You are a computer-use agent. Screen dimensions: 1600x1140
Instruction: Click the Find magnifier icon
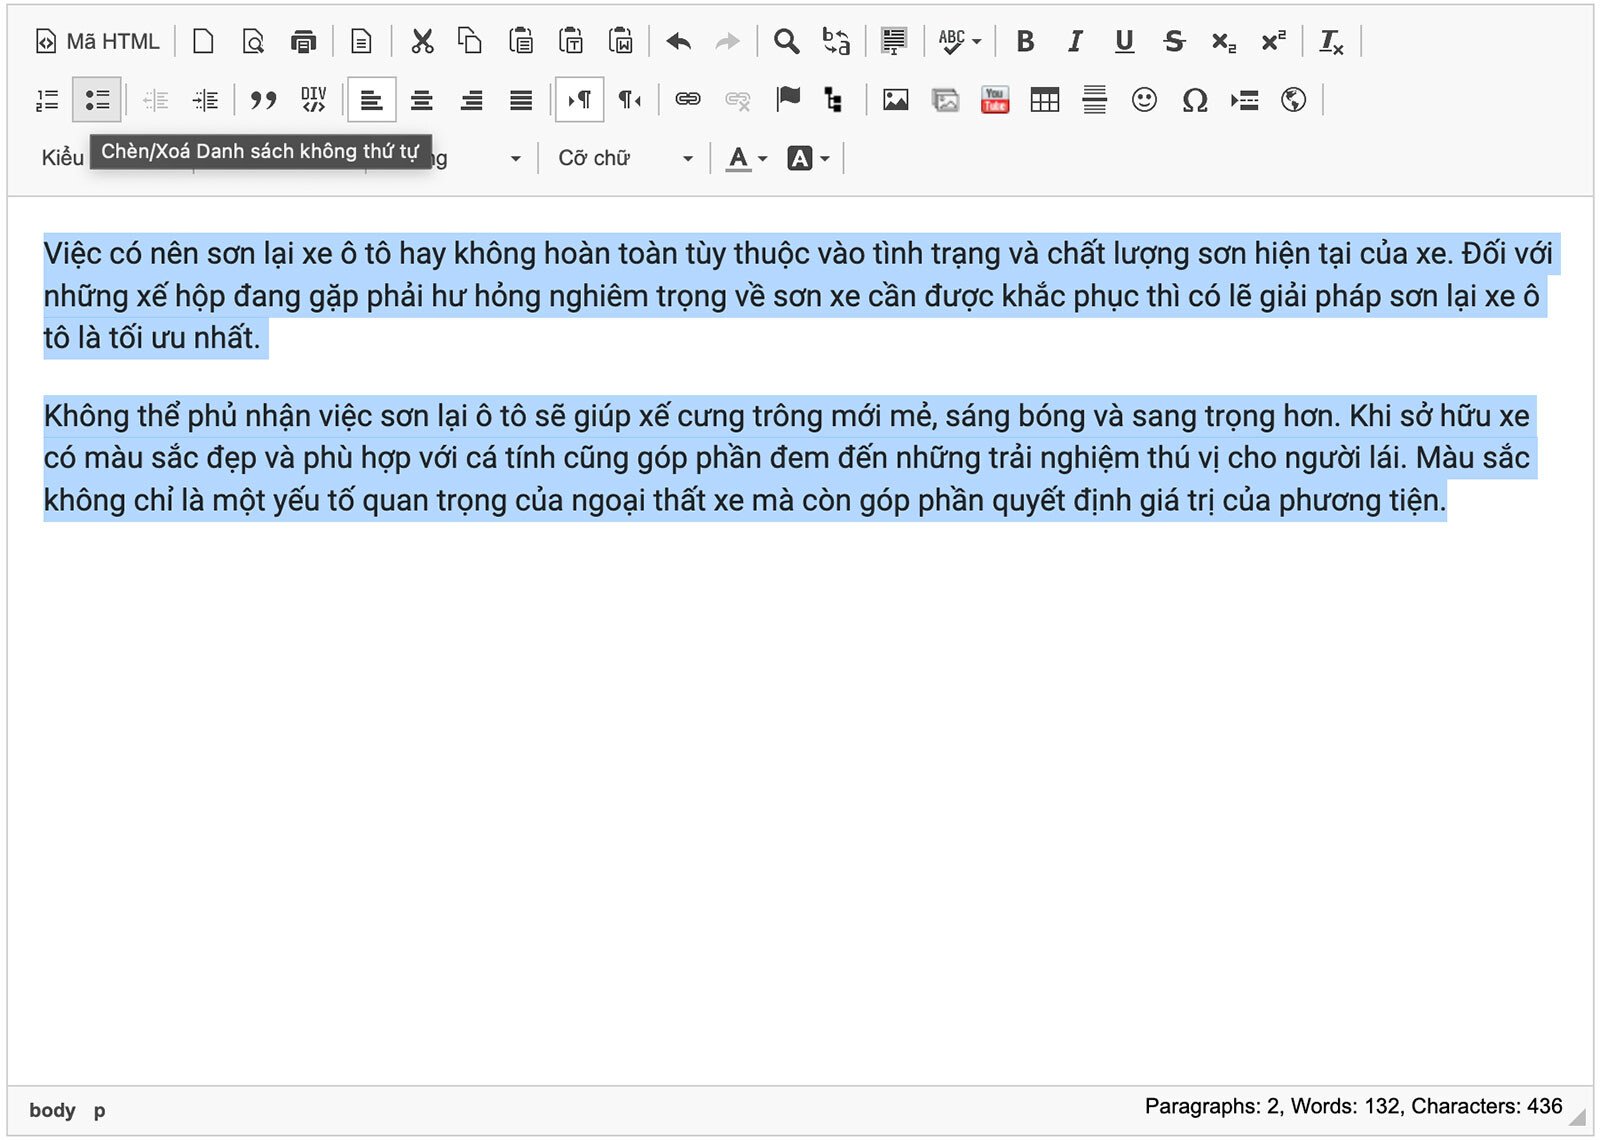click(x=786, y=42)
